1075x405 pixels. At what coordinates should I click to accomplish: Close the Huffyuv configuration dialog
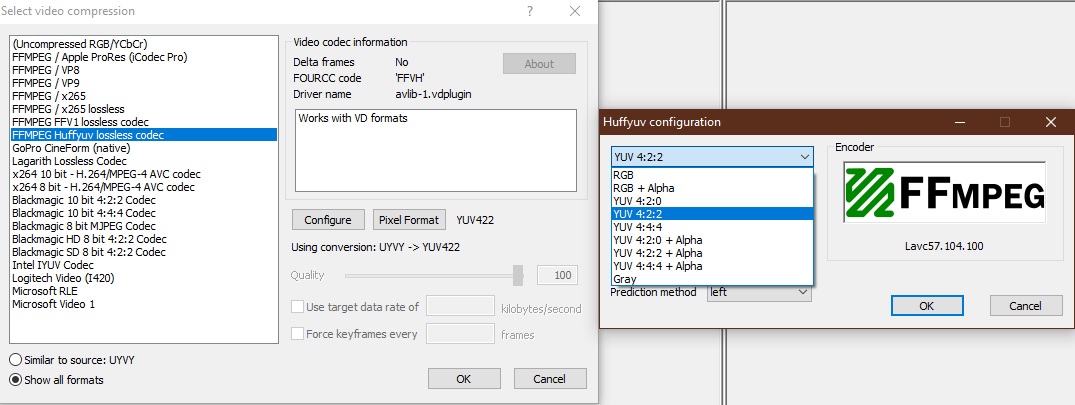pos(1050,122)
